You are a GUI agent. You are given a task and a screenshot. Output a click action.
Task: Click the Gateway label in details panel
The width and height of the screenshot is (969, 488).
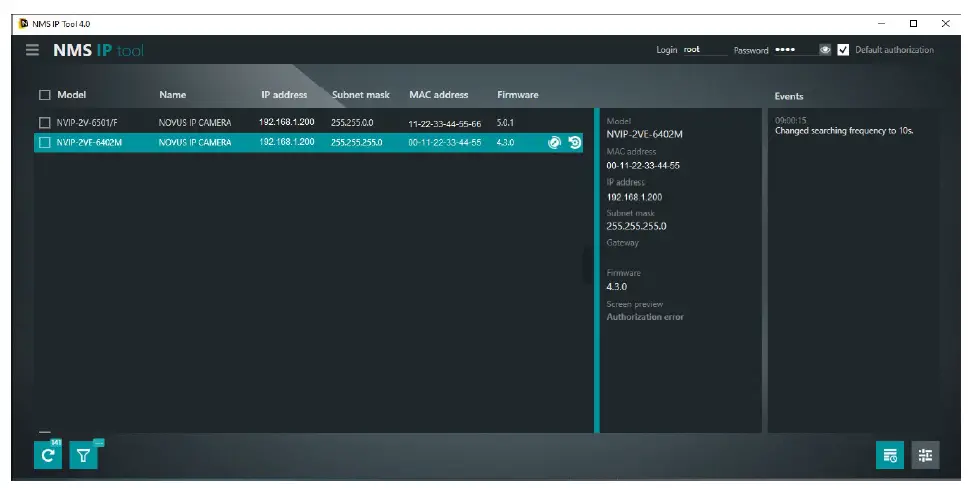pos(622,243)
